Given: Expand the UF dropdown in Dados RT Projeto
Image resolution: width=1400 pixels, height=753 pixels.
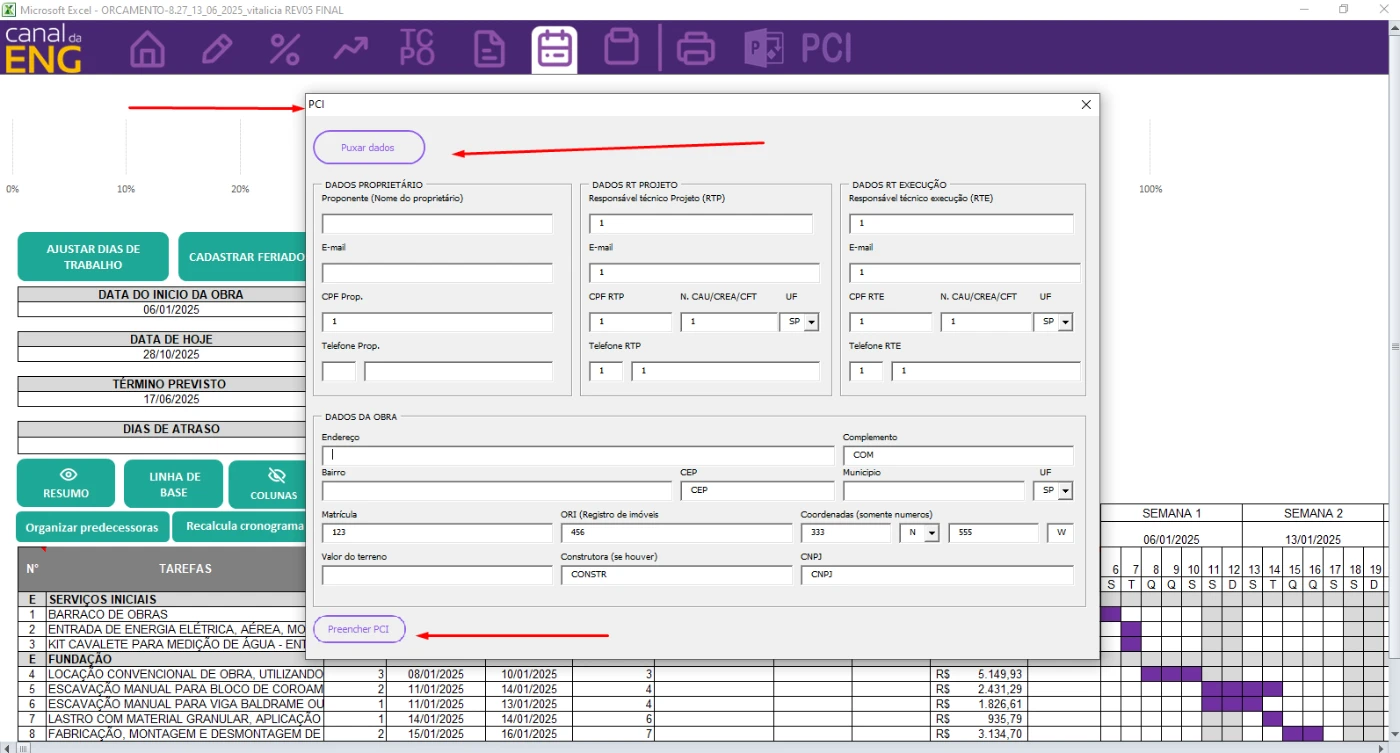Looking at the screenshot, I should pyautogui.click(x=810, y=322).
